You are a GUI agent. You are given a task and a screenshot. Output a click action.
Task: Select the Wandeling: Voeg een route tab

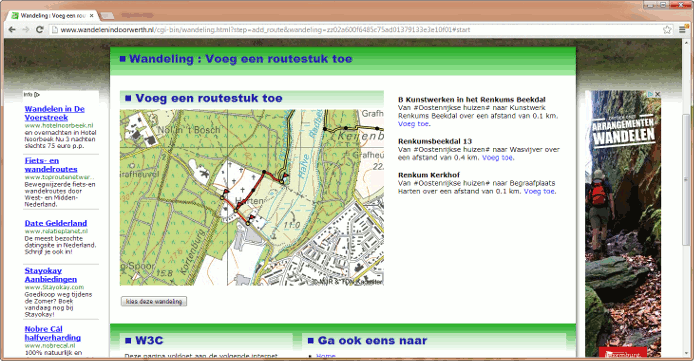click(x=53, y=15)
